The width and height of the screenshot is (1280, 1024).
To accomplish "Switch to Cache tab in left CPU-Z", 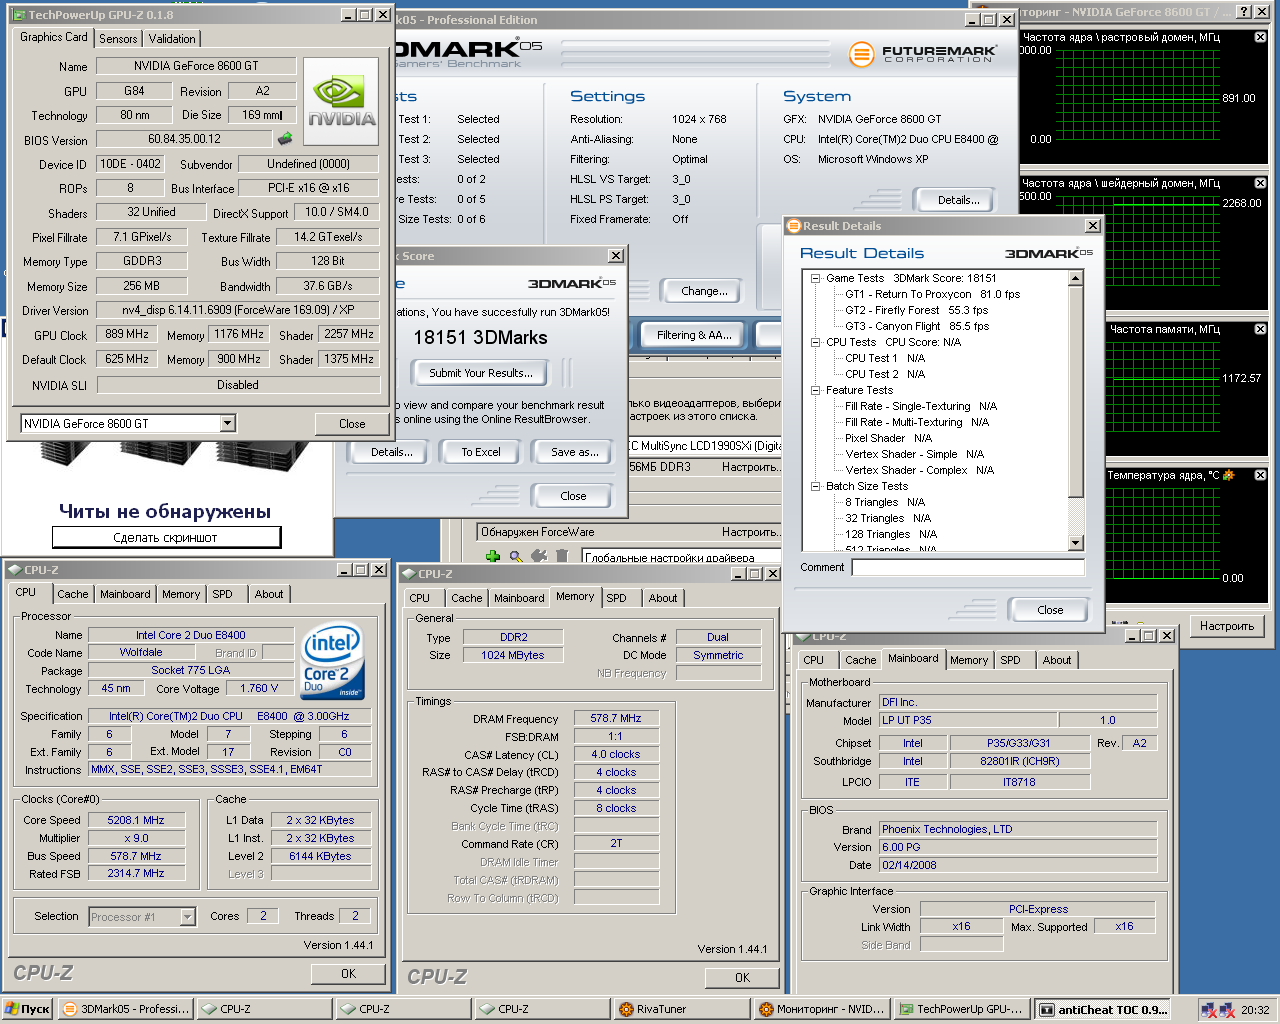I will point(72,594).
